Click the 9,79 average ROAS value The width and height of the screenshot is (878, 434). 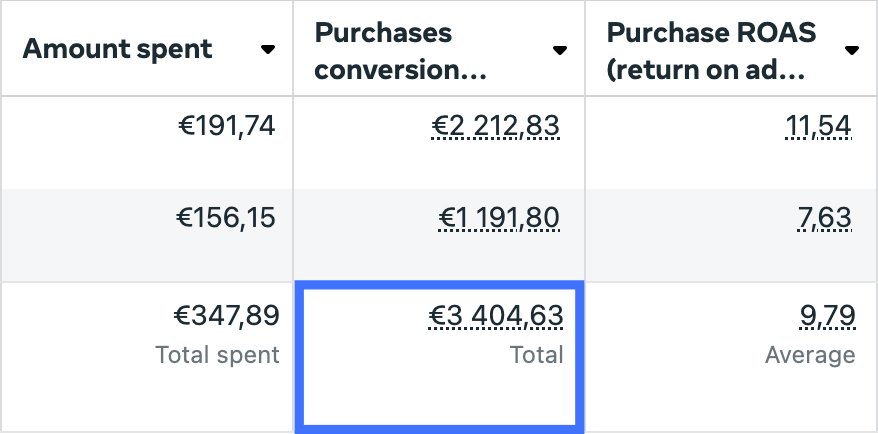(x=826, y=318)
